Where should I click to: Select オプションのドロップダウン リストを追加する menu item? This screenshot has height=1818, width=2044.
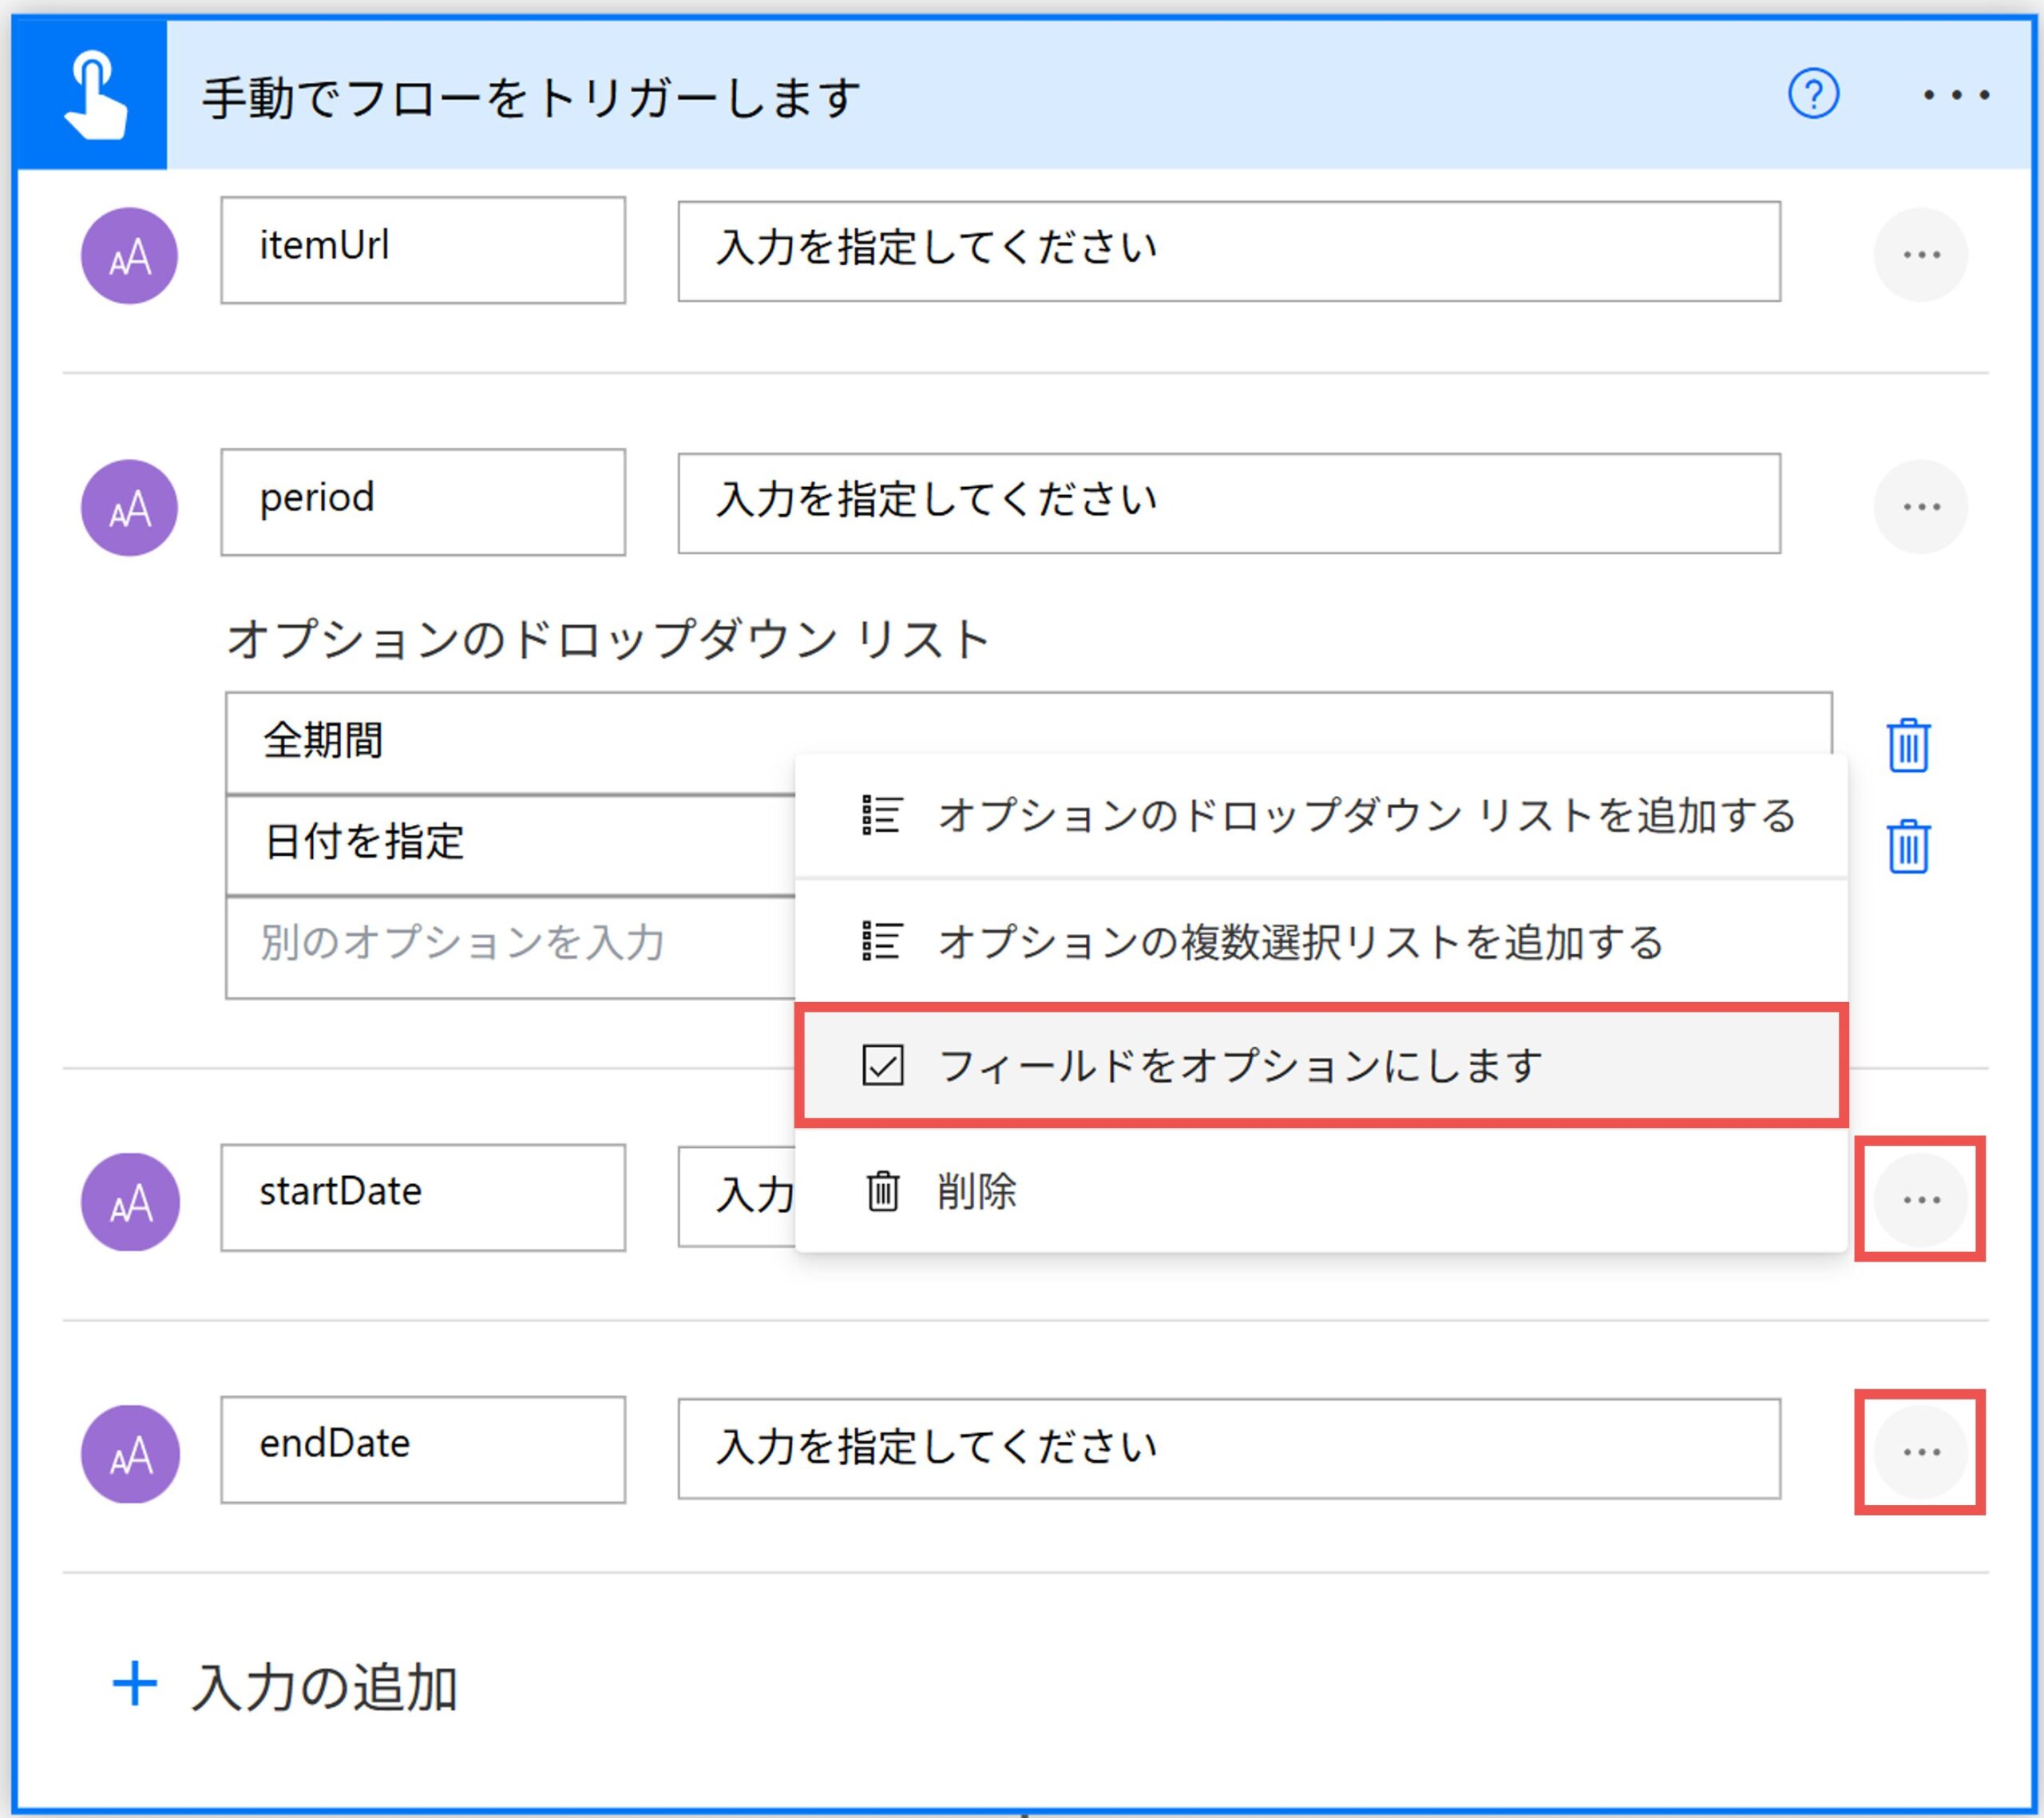tap(1320, 816)
